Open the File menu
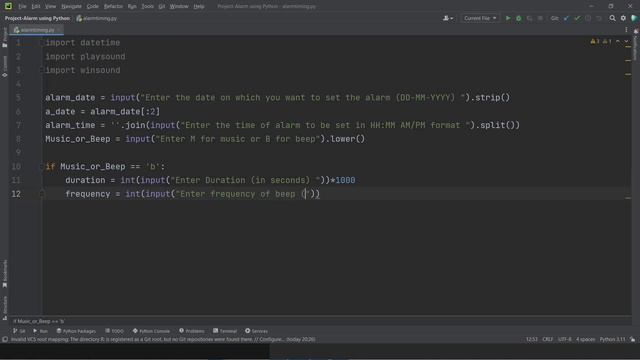 tap(22, 7)
